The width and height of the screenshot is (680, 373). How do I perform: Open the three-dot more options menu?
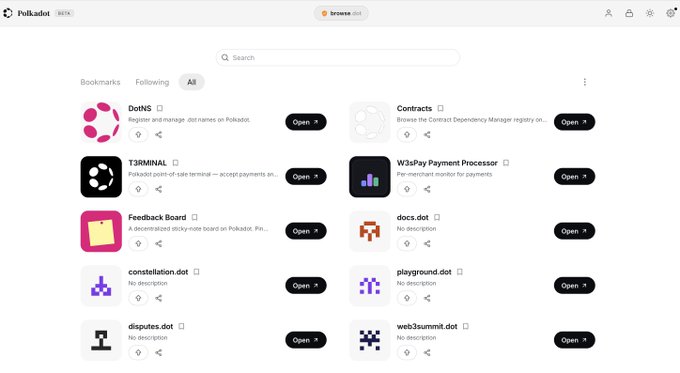tap(585, 82)
